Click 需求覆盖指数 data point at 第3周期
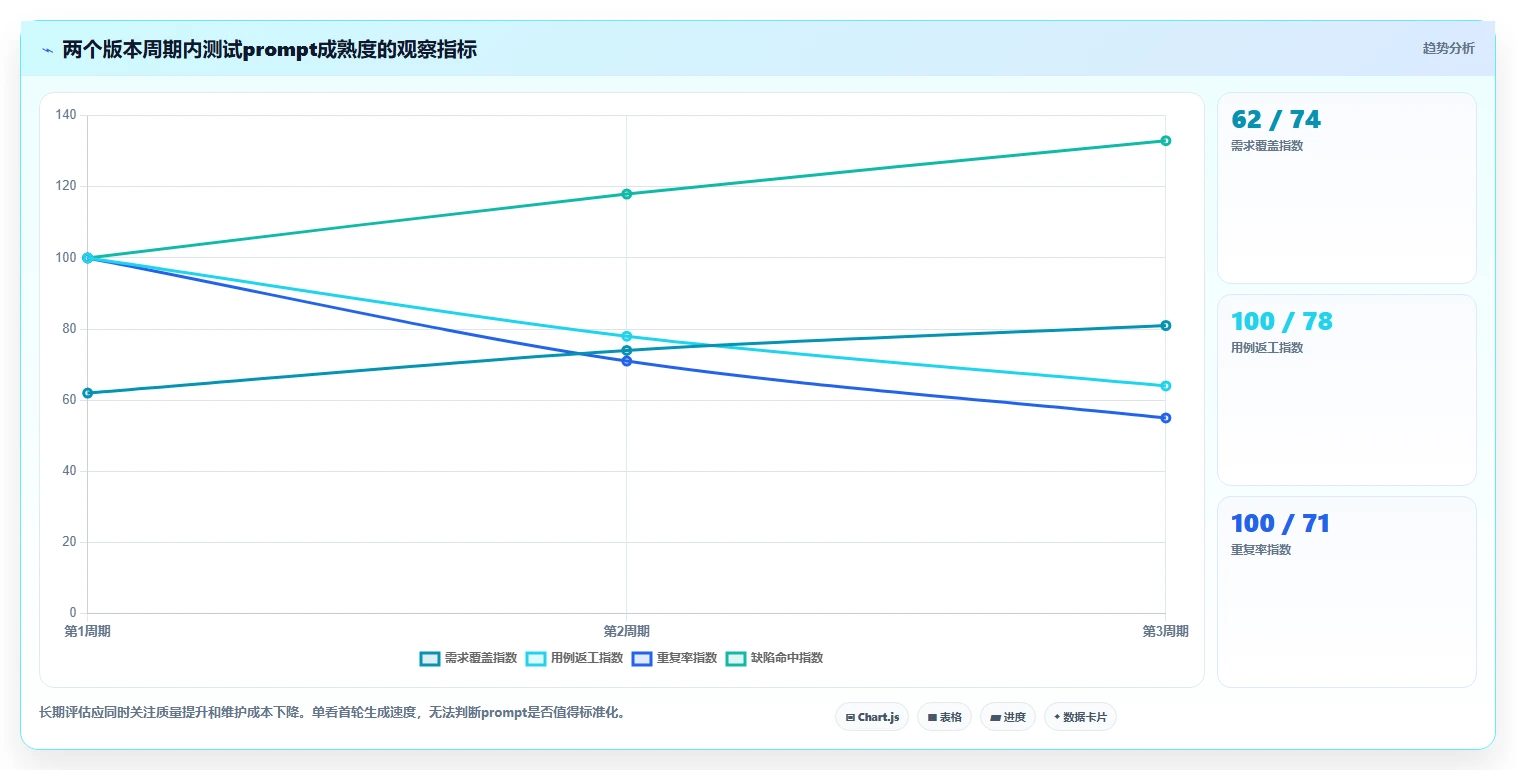The width and height of the screenshot is (1516, 770). click(x=1165, y=325)
